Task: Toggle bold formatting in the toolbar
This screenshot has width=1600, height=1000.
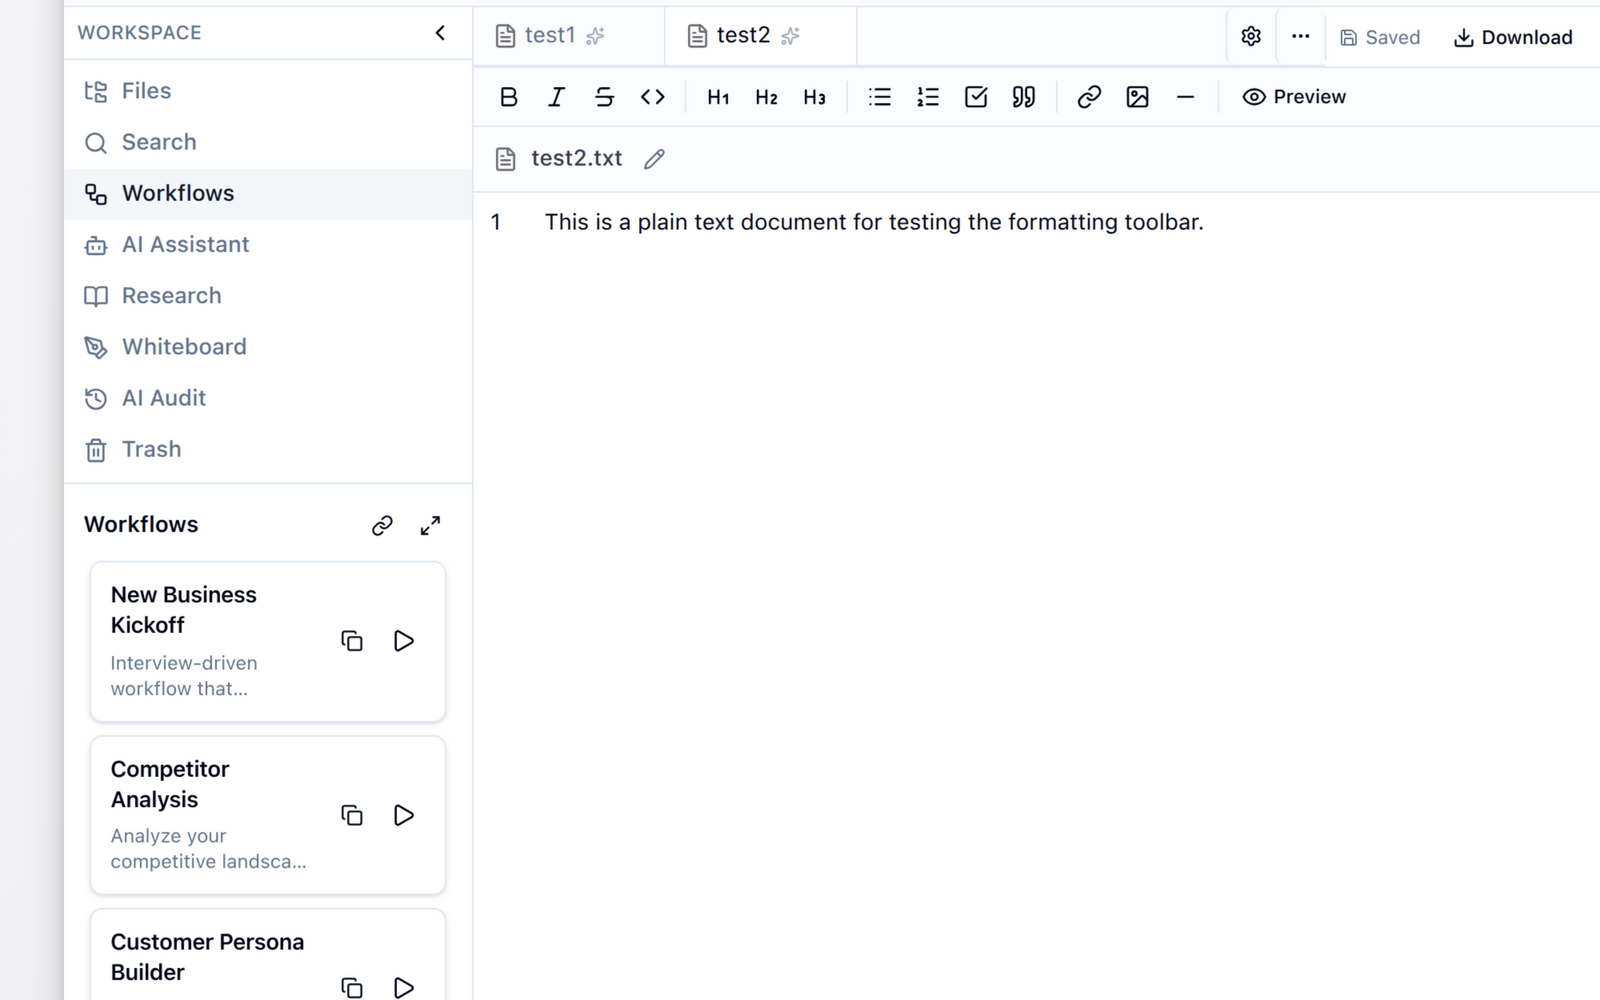Action: tap(508, 97)
